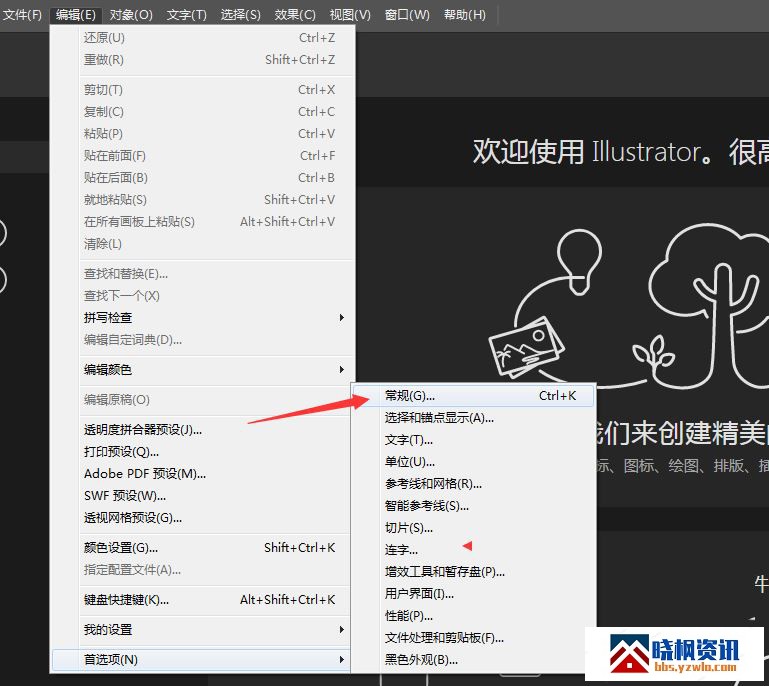Open the 效果(C) menu
Viewport: 769px width, 686px height.
click(295, 15)
